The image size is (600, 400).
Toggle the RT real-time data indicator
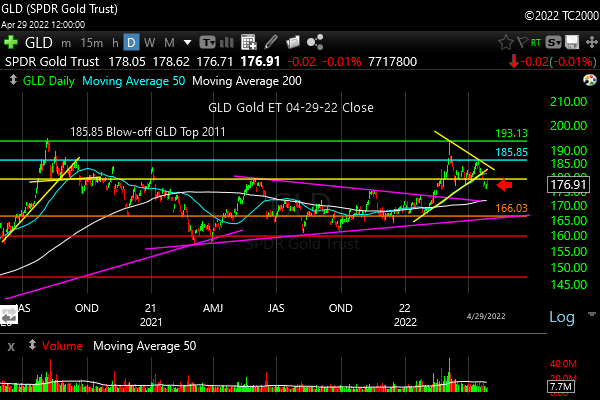[x=534, y=43]
